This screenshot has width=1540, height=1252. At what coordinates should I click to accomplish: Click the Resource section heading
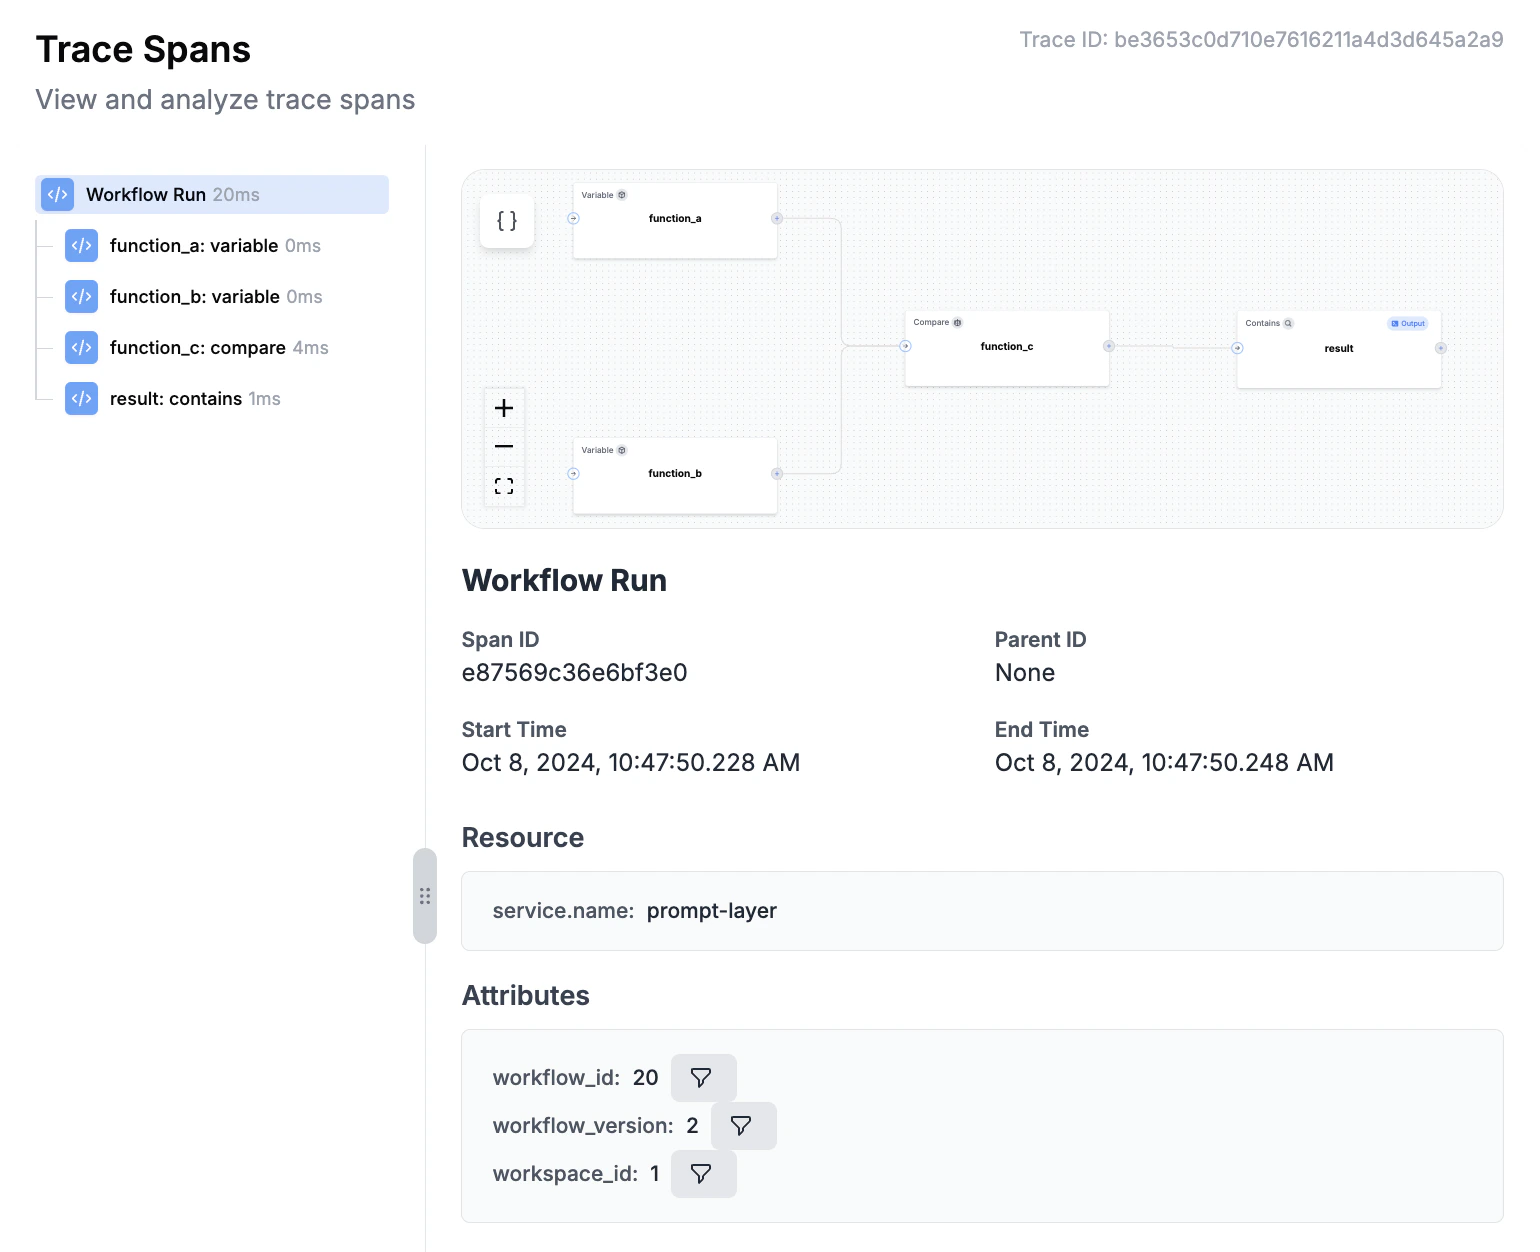pos(523,838)
